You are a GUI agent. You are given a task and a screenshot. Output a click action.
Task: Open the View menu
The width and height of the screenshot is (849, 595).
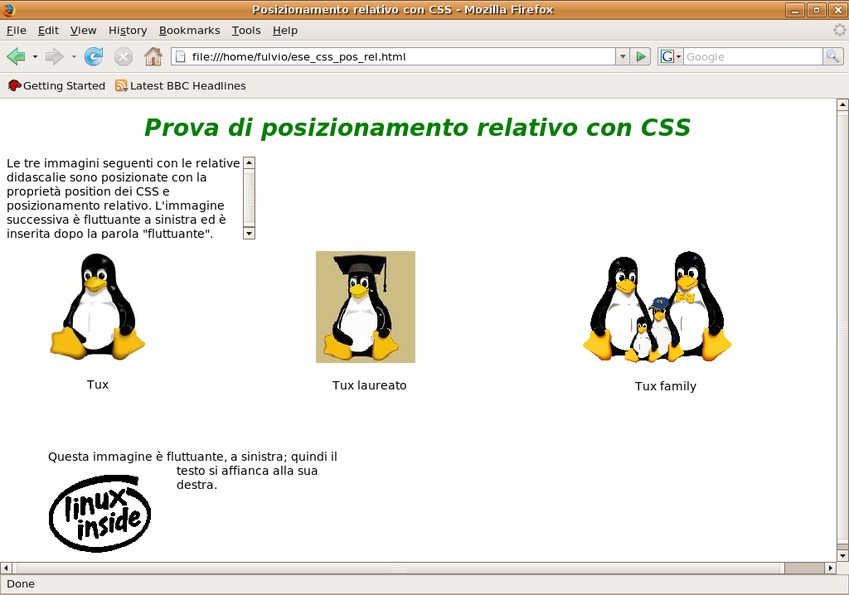pos(83,30)
